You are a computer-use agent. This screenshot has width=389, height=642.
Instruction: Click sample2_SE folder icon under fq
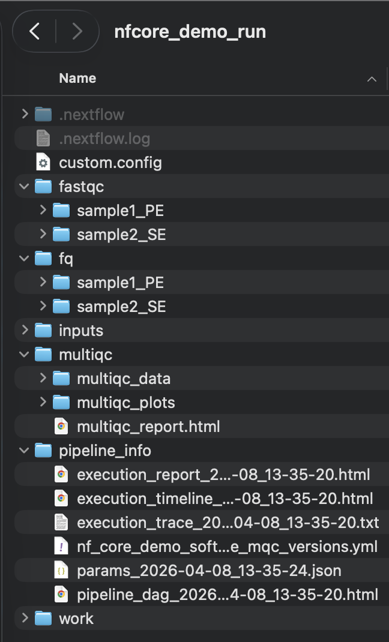coord(61,306)
